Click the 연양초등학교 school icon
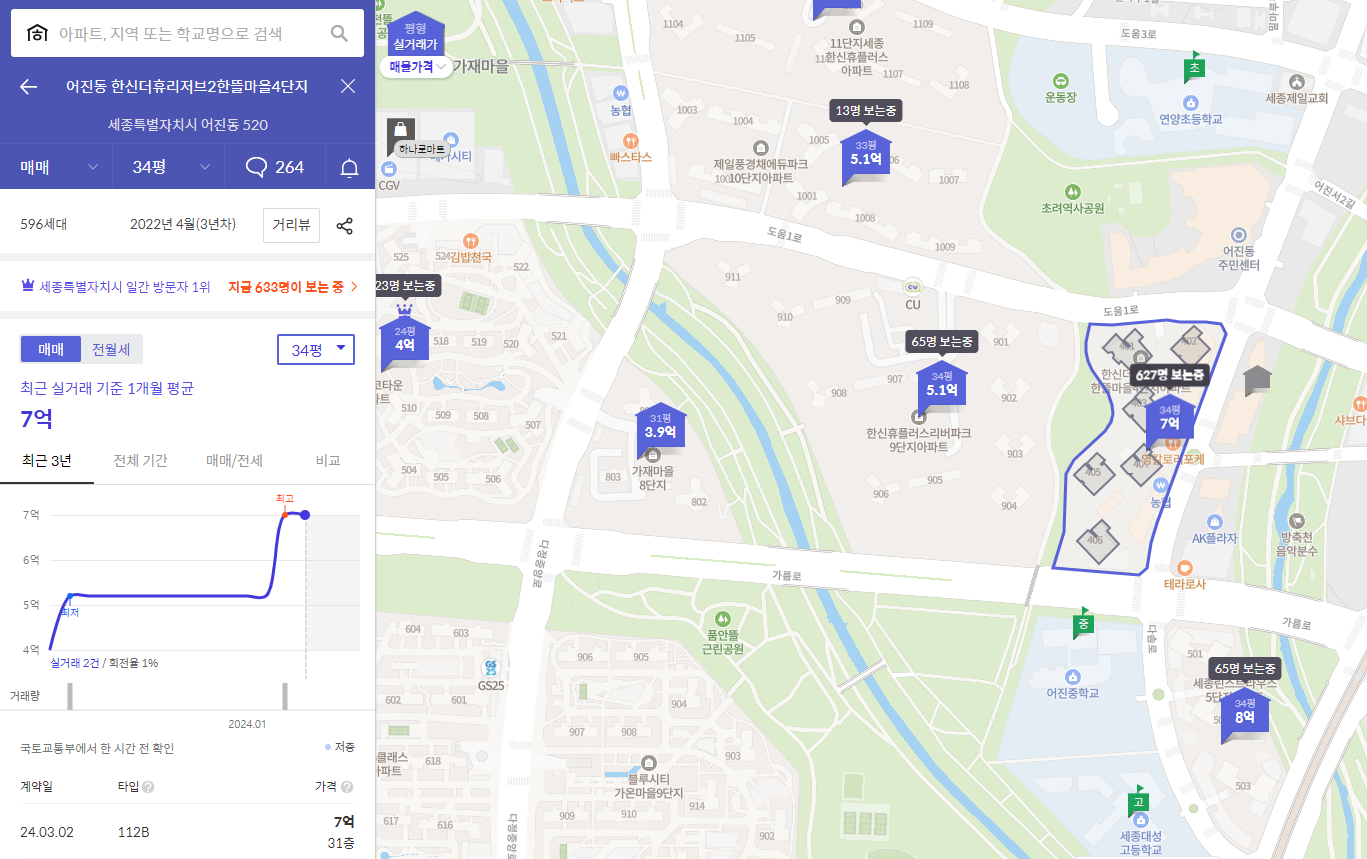Viewport: 1367px width, 859px height. [1191, 102]
